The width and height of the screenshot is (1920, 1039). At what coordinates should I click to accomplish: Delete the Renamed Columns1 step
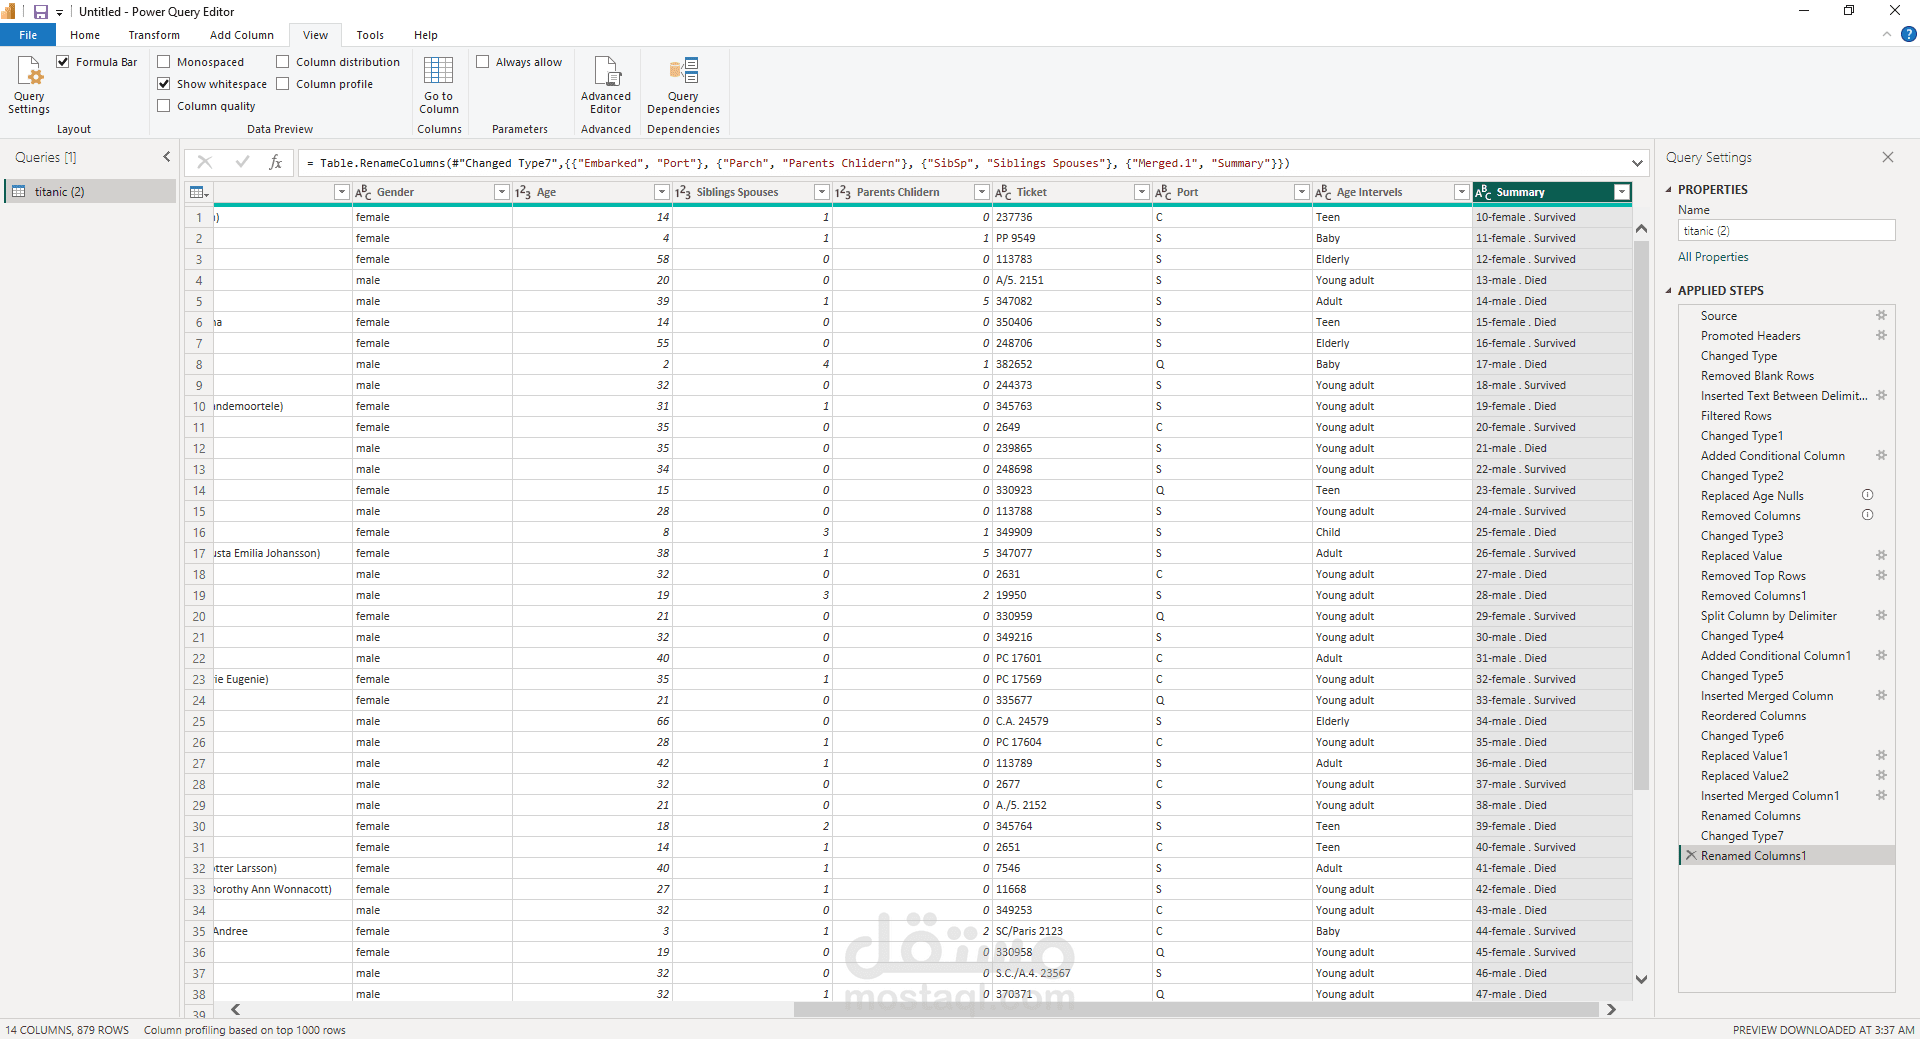click(1691, 856)
